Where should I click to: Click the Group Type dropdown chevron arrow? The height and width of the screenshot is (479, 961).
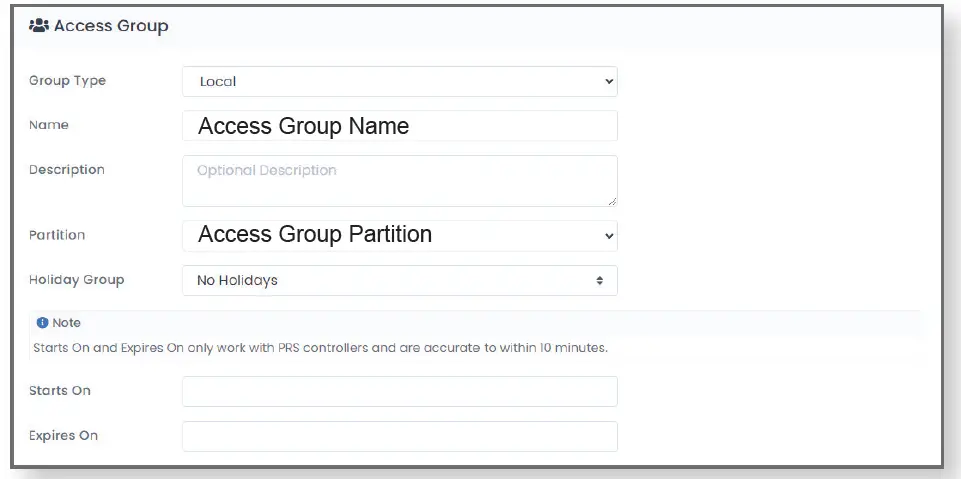tap(609, 82)
